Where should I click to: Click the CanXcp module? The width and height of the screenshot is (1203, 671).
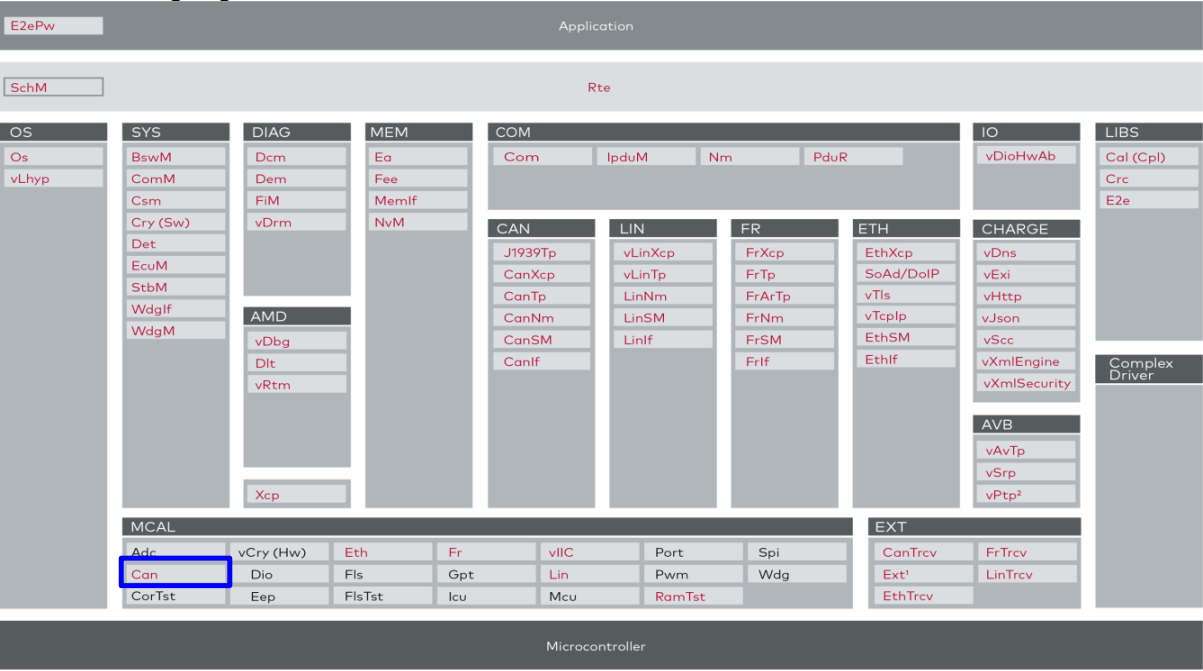pos(542,275)
